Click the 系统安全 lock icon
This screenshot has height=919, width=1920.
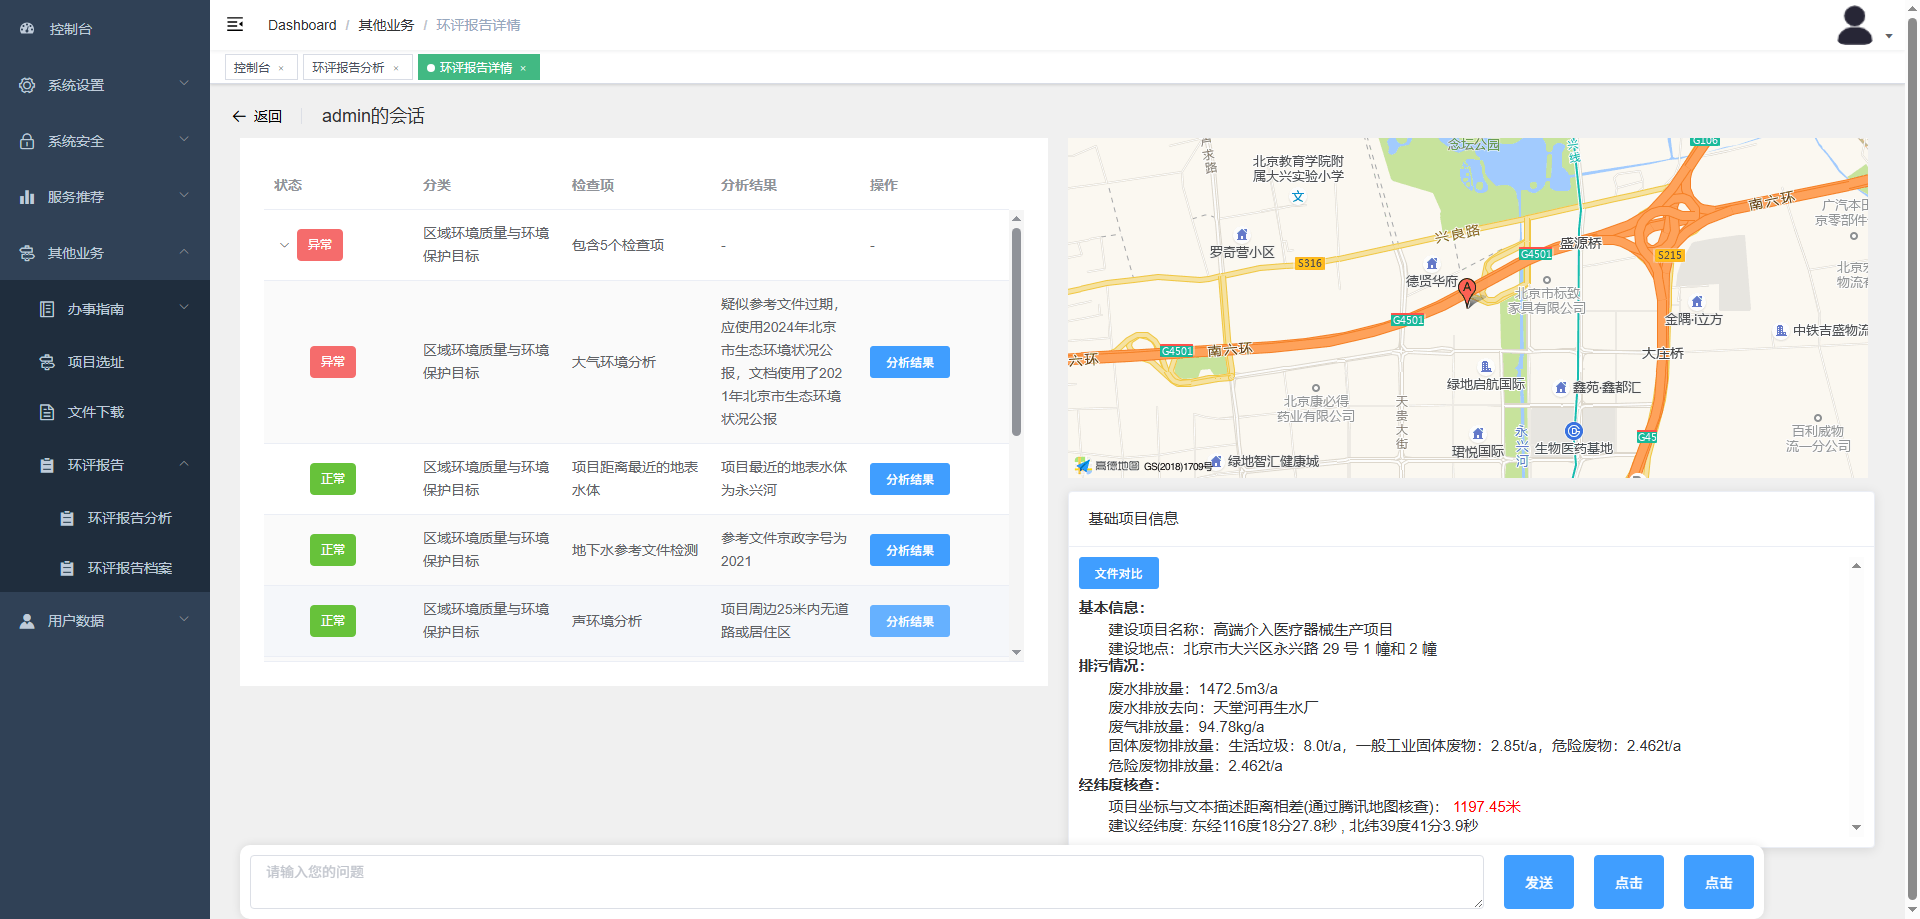26,141
